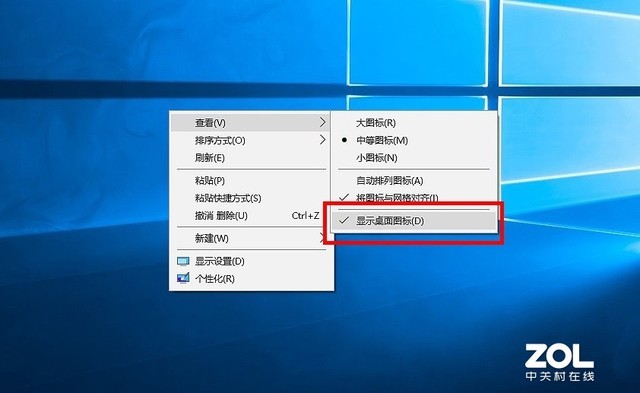
Task: Toggle 将图标与网格对齐(I) option
Action: pyautogui.click(x=414, y=197)
